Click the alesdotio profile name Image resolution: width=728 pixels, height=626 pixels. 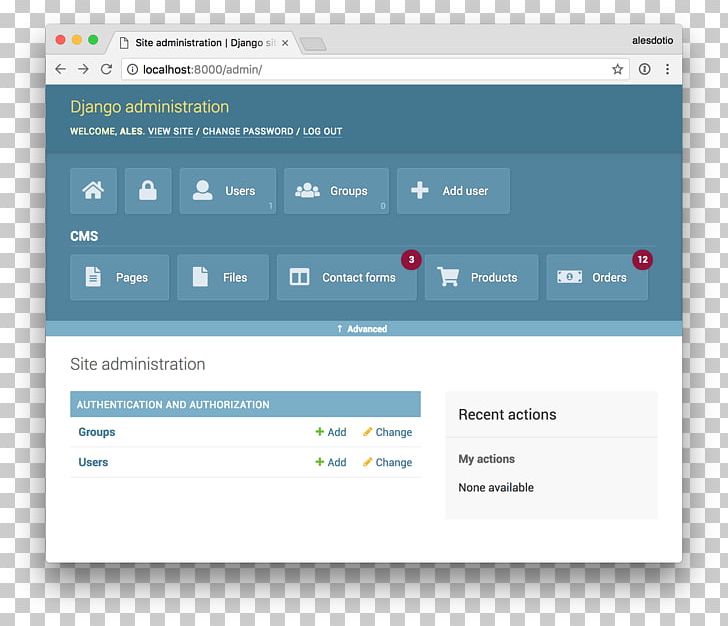coord(652,40)
